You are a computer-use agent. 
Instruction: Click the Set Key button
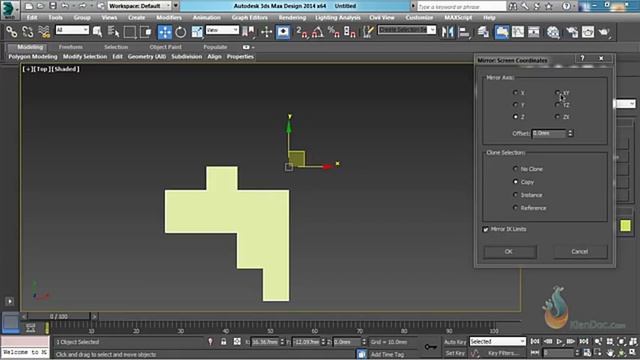coord(455,353)
